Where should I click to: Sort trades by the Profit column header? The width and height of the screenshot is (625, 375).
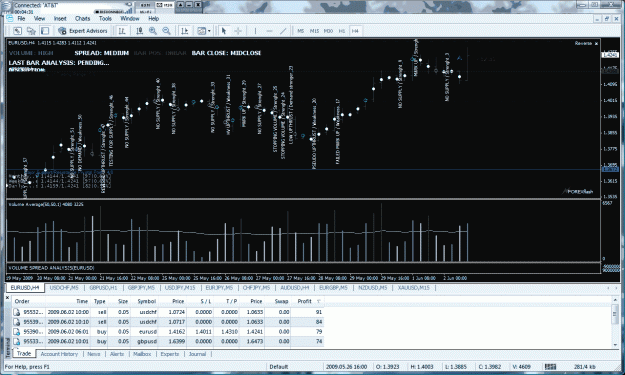(x=307, y=301)
